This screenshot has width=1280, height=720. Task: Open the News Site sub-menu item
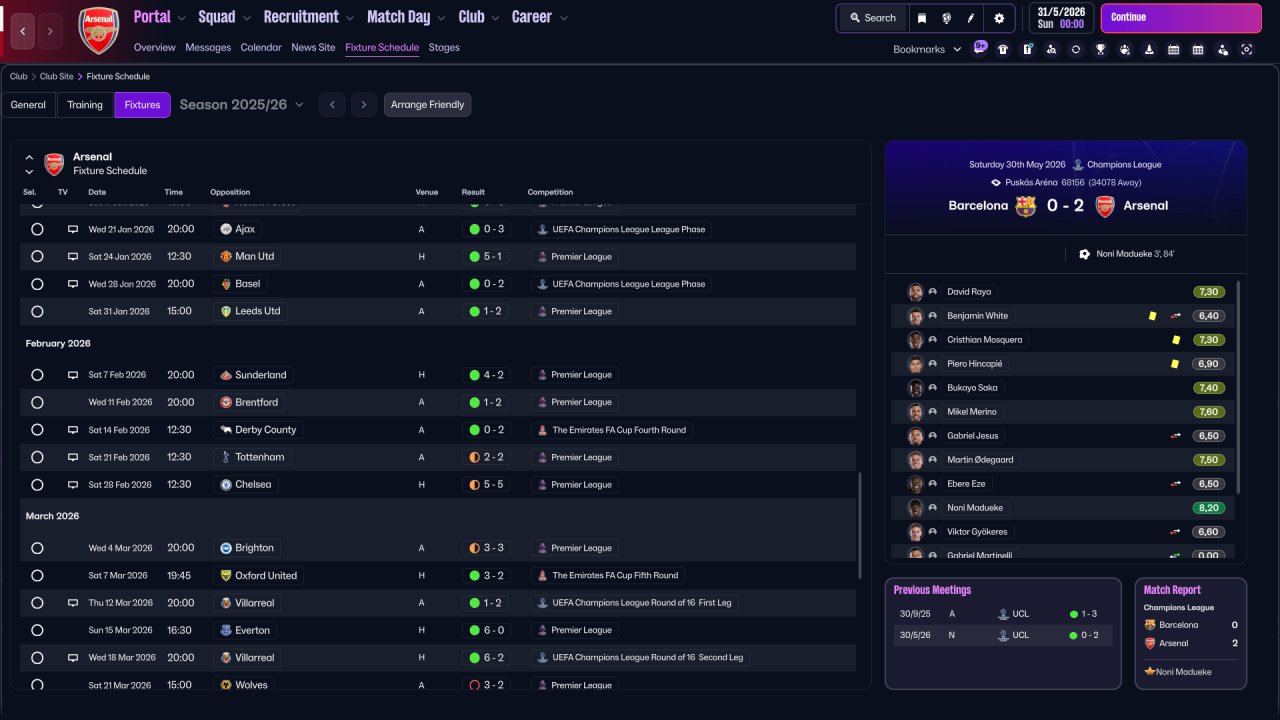tap(313, 48)
